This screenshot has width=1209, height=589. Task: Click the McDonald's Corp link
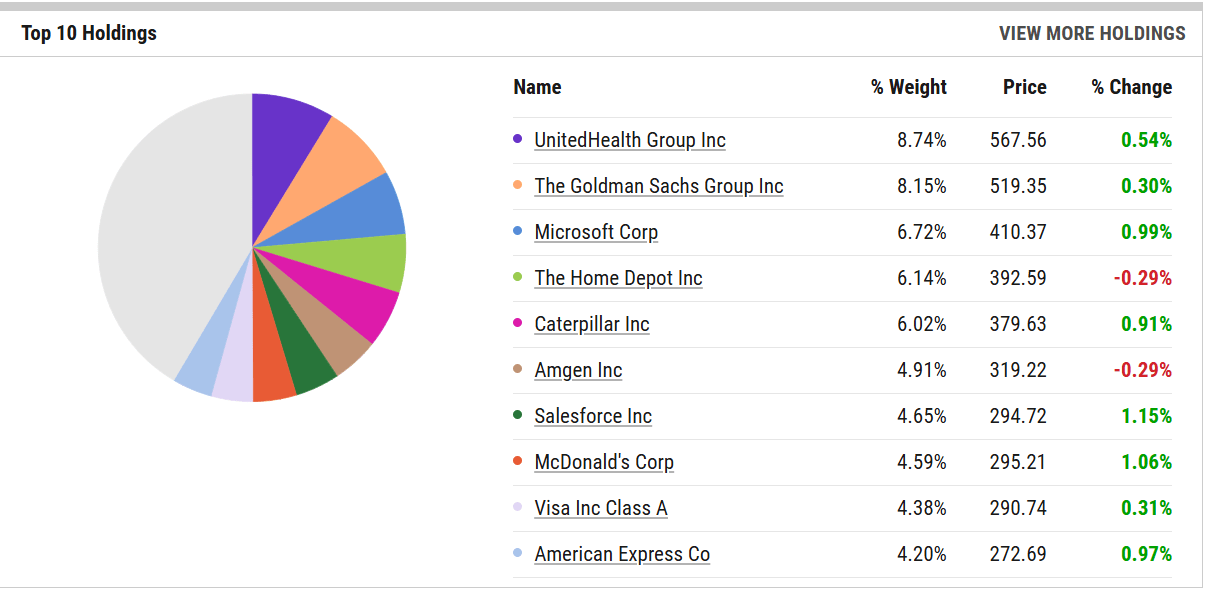604,462
